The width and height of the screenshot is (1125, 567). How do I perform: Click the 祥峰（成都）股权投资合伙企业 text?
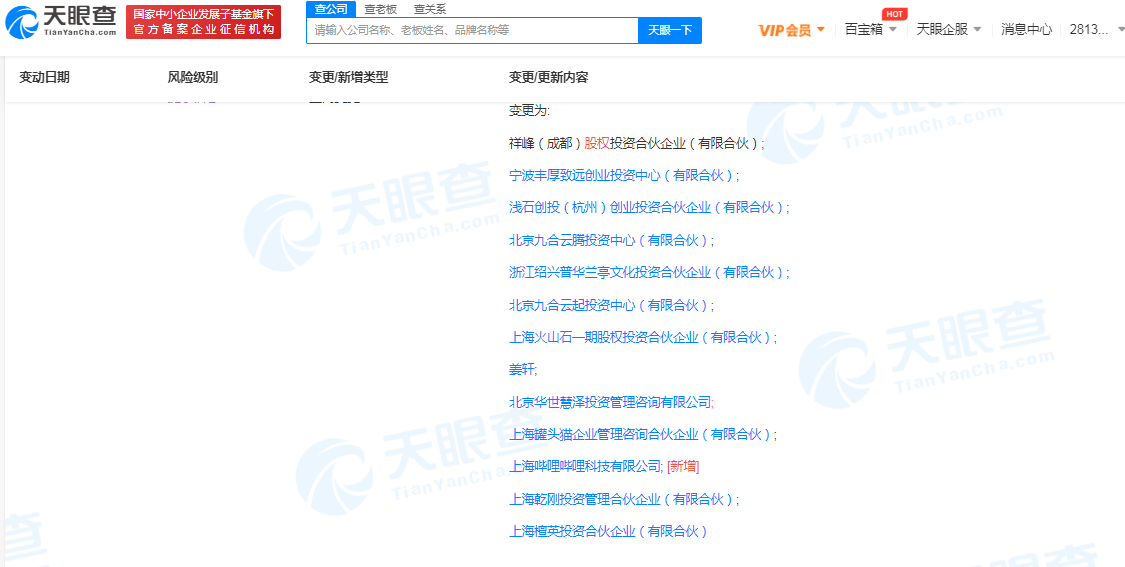coord(636,143)
